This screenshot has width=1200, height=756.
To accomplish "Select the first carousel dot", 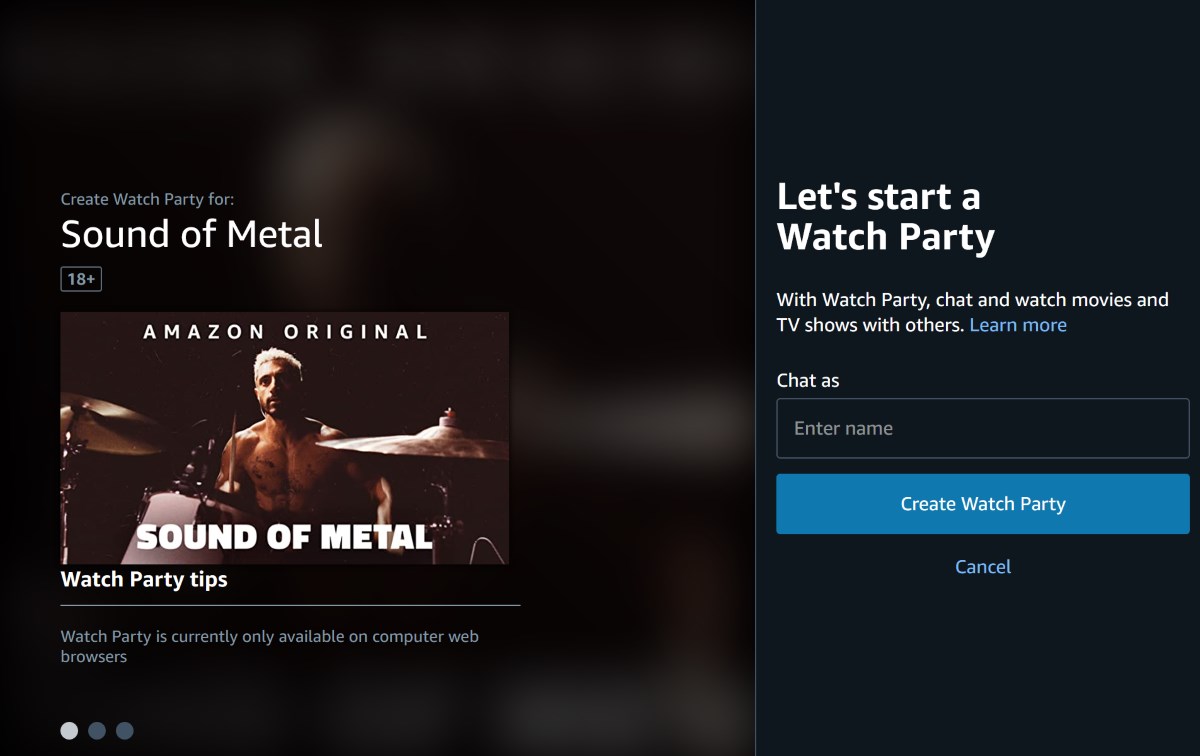I will 71,731.
